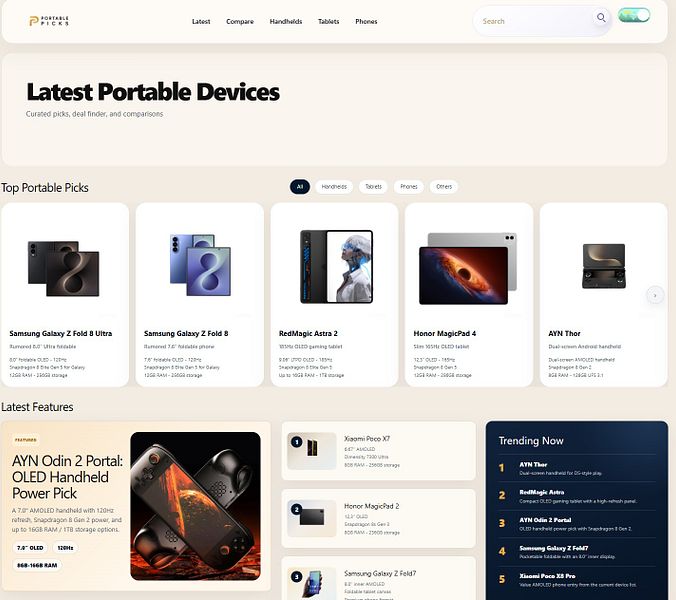Open Samsung Galaxy Z Fold 8 Ultra image
Screen dimensions: 676x600
tap(64, 269)
